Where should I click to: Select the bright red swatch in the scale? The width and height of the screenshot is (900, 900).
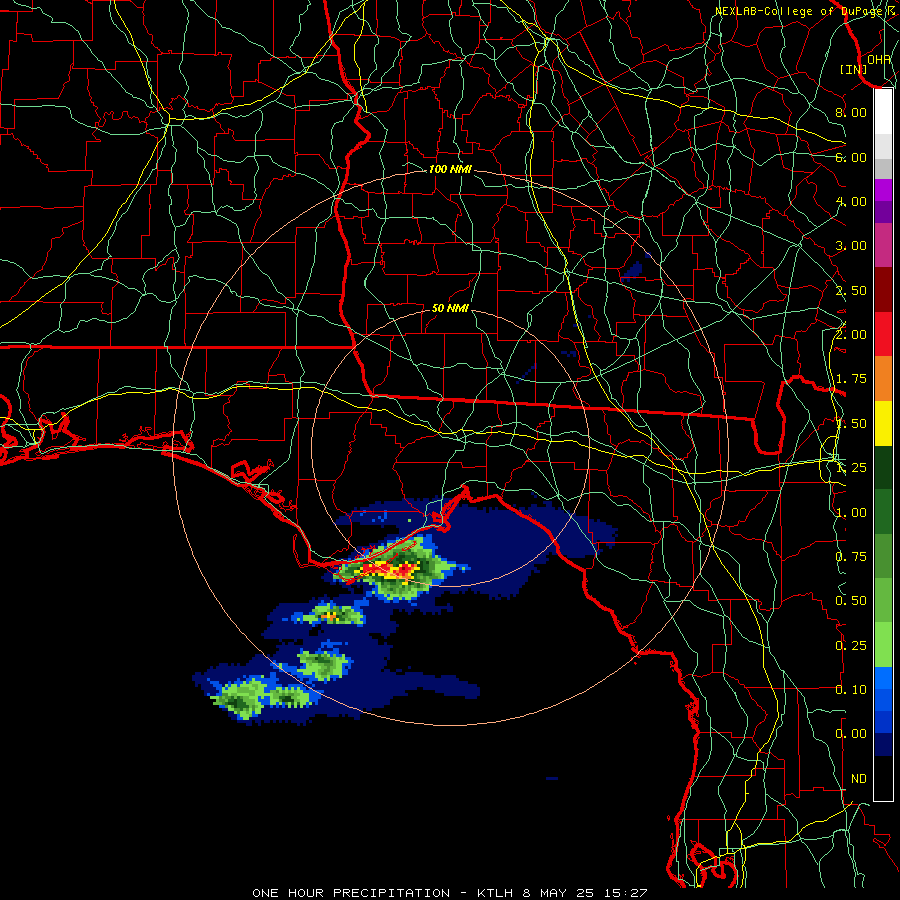(x=883, y=334)
